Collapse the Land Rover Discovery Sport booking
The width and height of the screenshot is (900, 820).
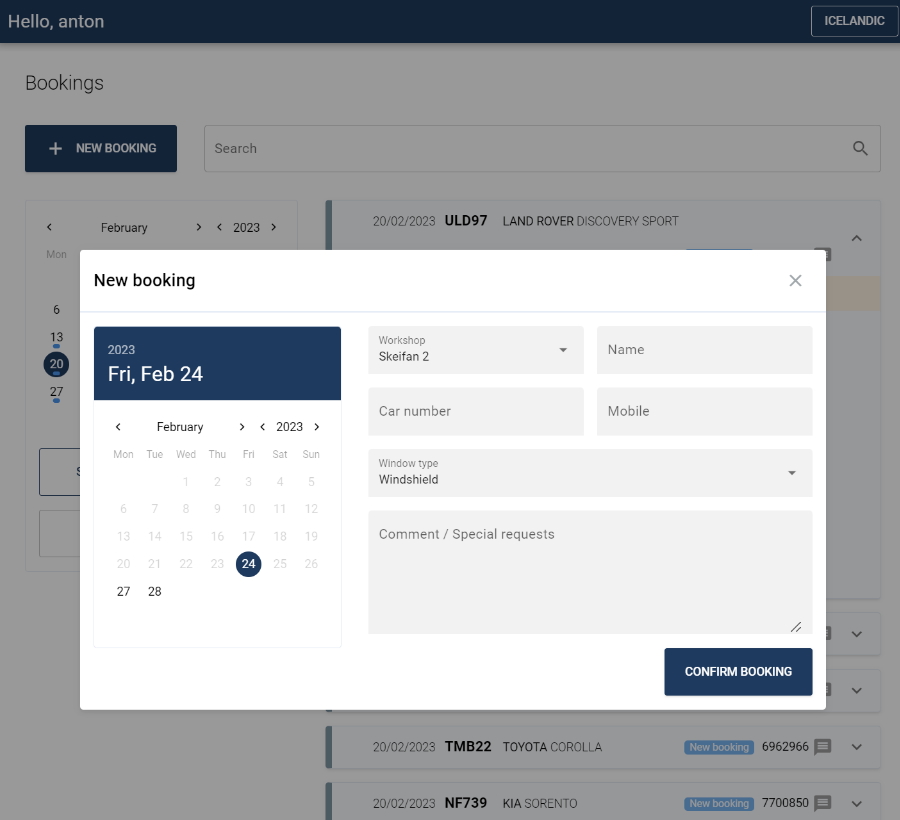pyautogui.click(x=856, y=238)
